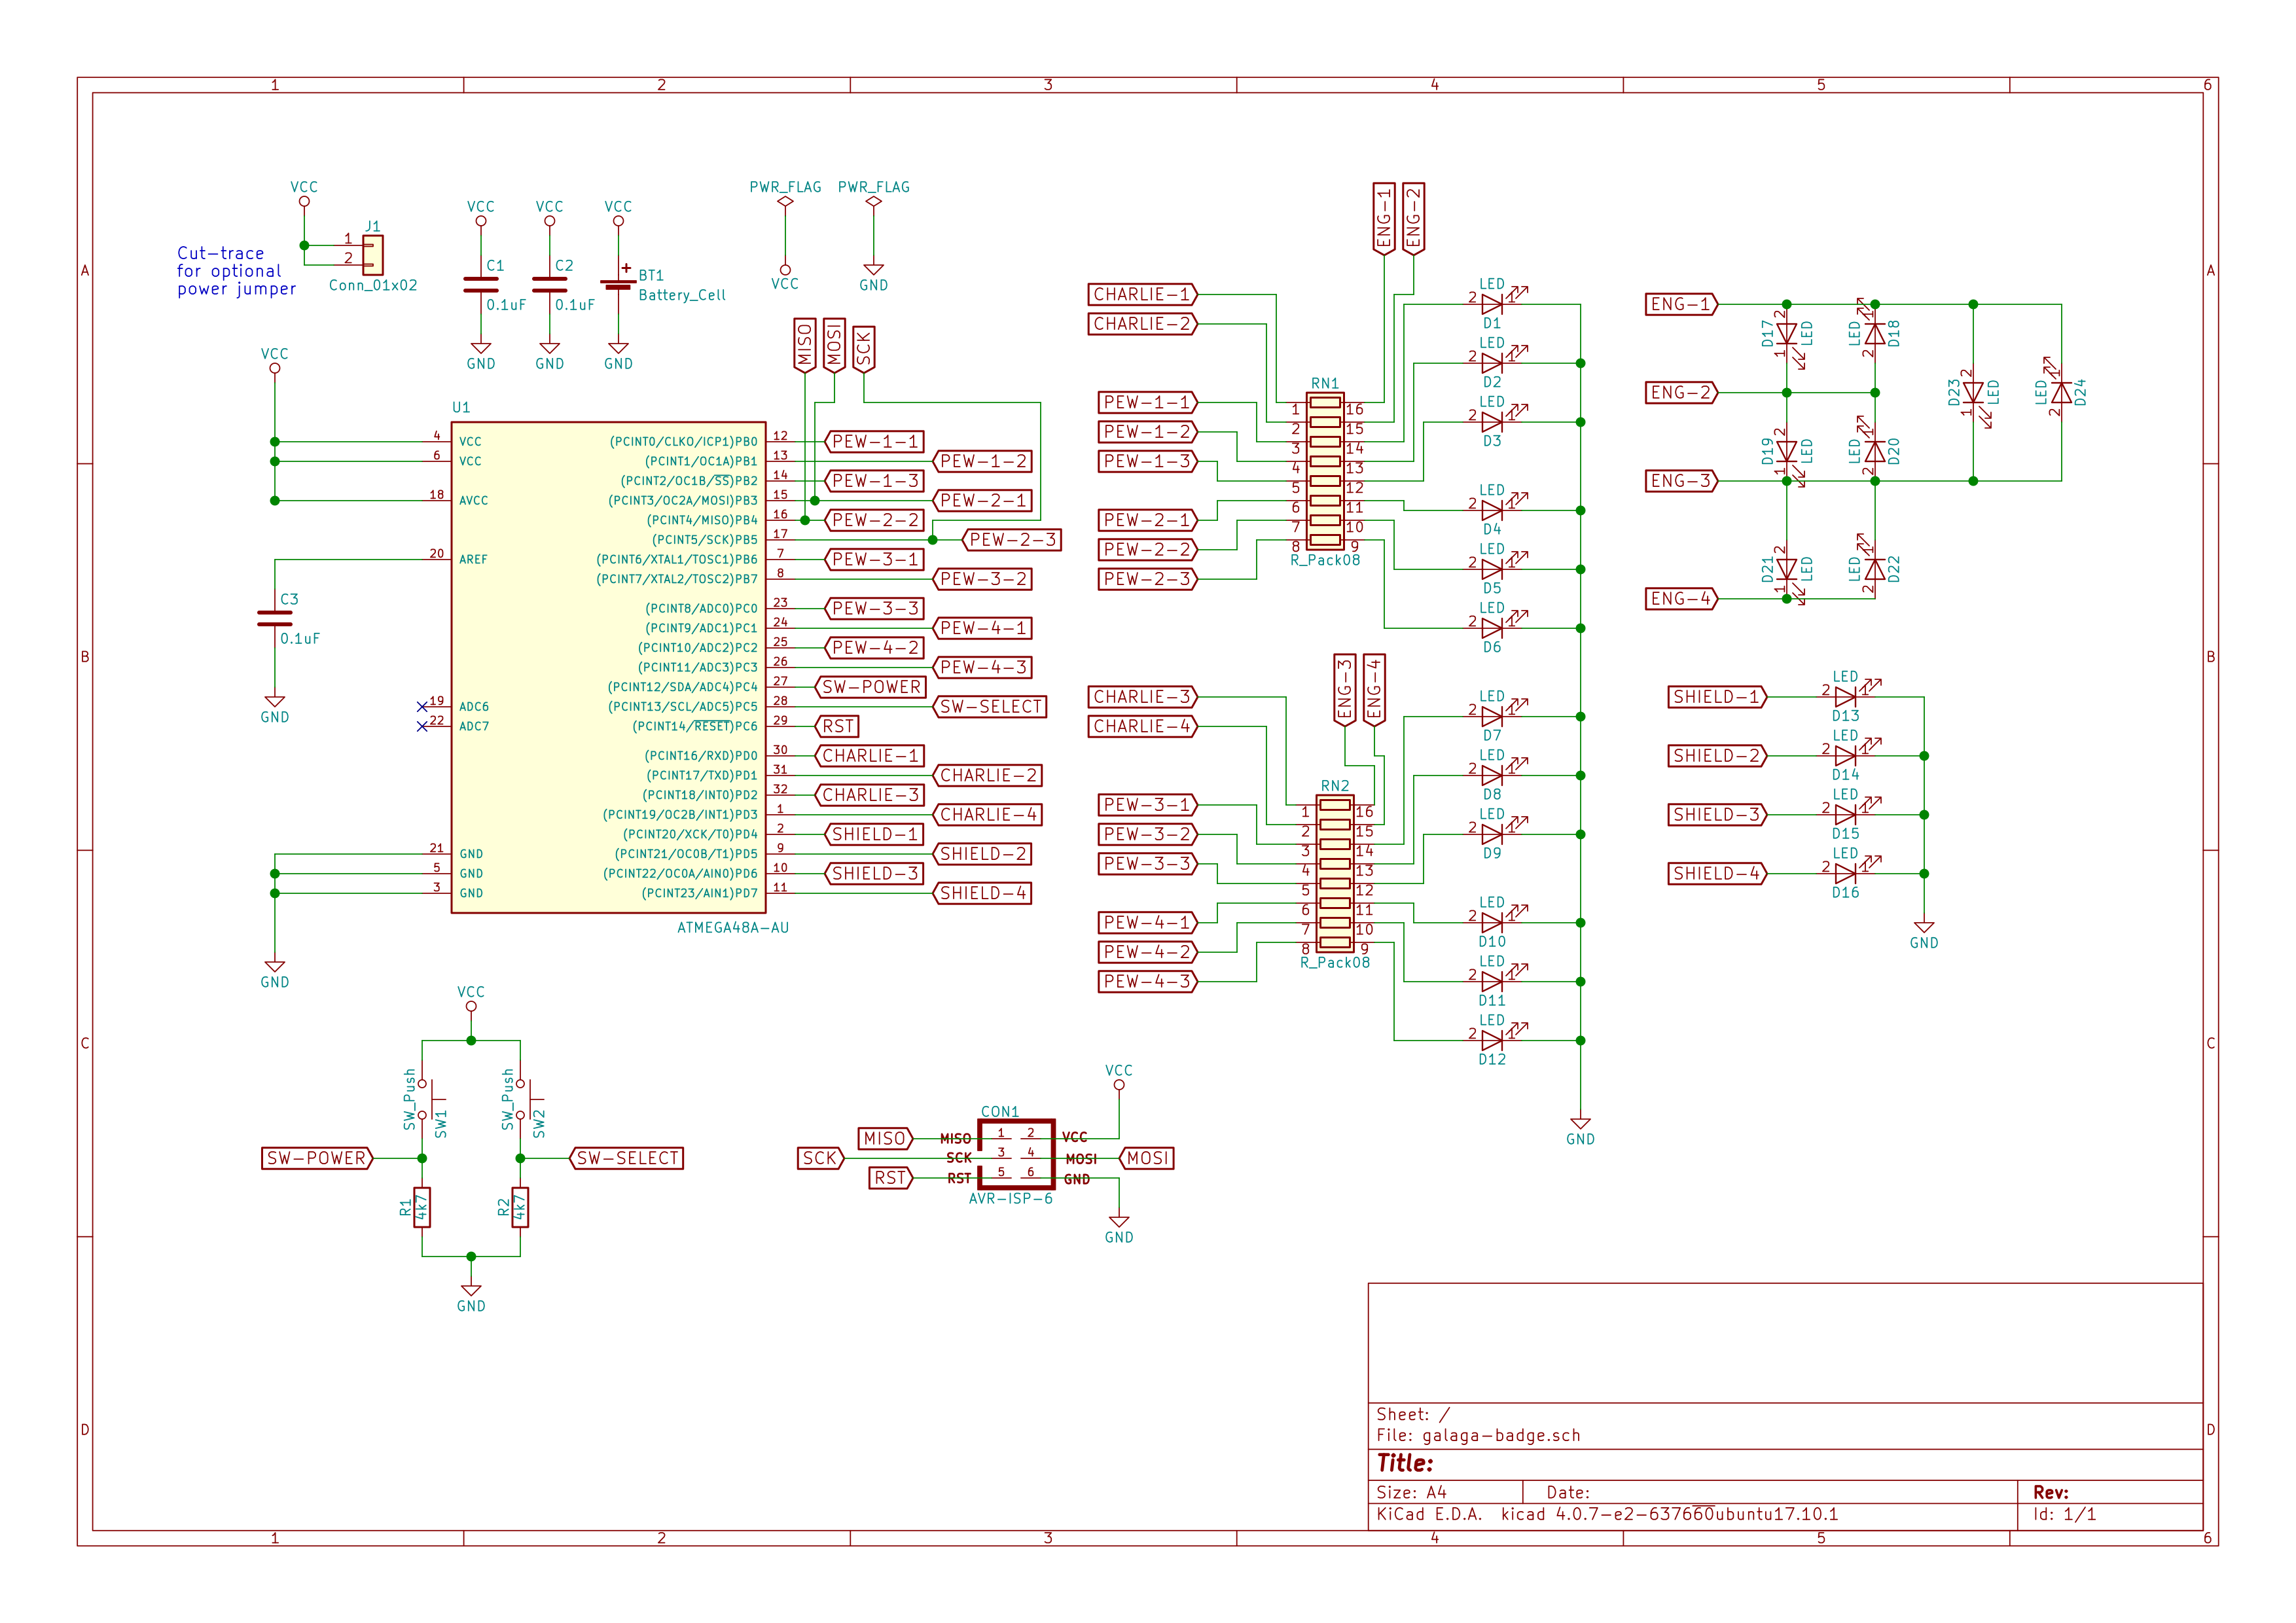This screenshot has height=1623, width=2296.
Task: Click the ATMEGA48A-AU value text below U1
Action: coord(733,928)
